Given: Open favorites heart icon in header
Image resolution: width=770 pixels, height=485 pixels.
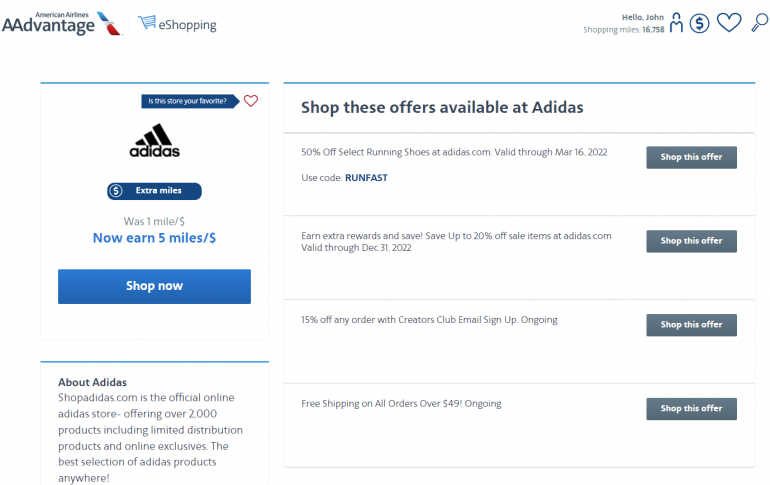Looking at the screenshot, I should click(x=730, y=22).
